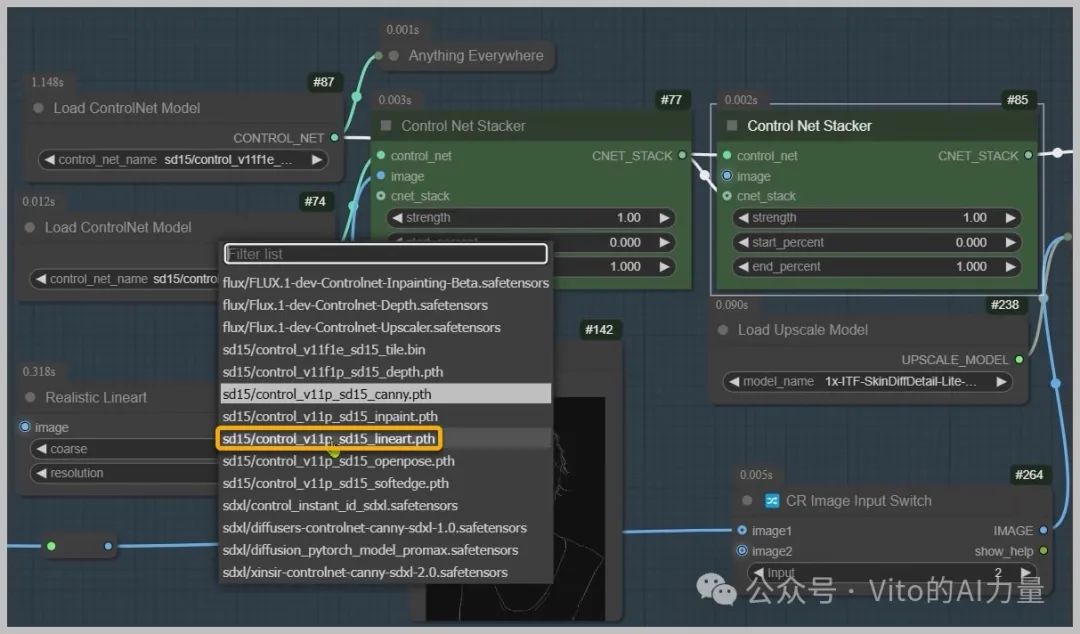
Task: Adjust resolution widget on Realistic Lineart
Action: pyautogui.click(x=125, y=473)
